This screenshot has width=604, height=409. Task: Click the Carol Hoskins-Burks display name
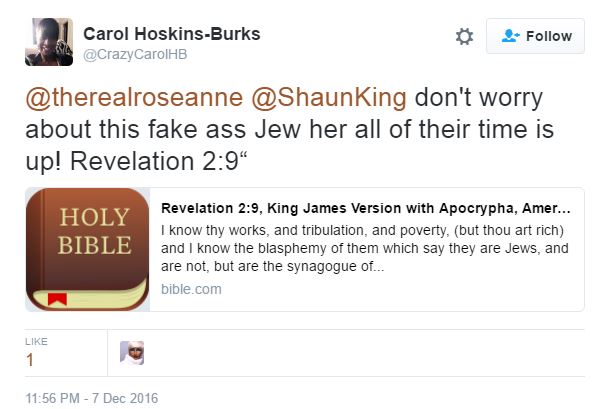click(172, 34)
